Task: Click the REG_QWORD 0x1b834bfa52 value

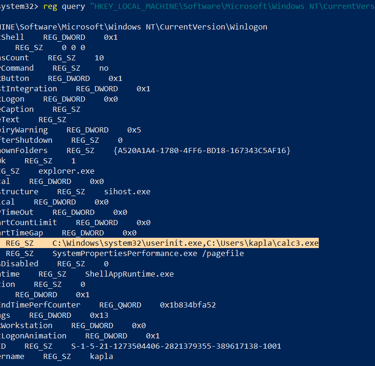Action: 188,305
